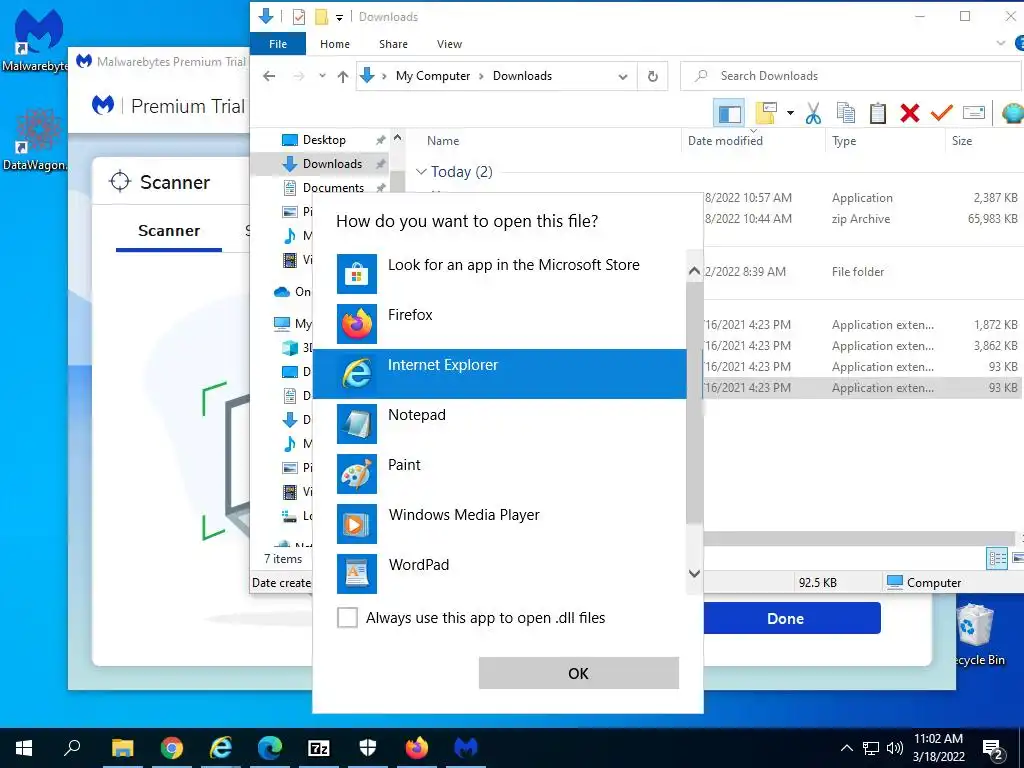Open the notification center icon
Screen dimensions: 1024x768
(x=993, y=749)
